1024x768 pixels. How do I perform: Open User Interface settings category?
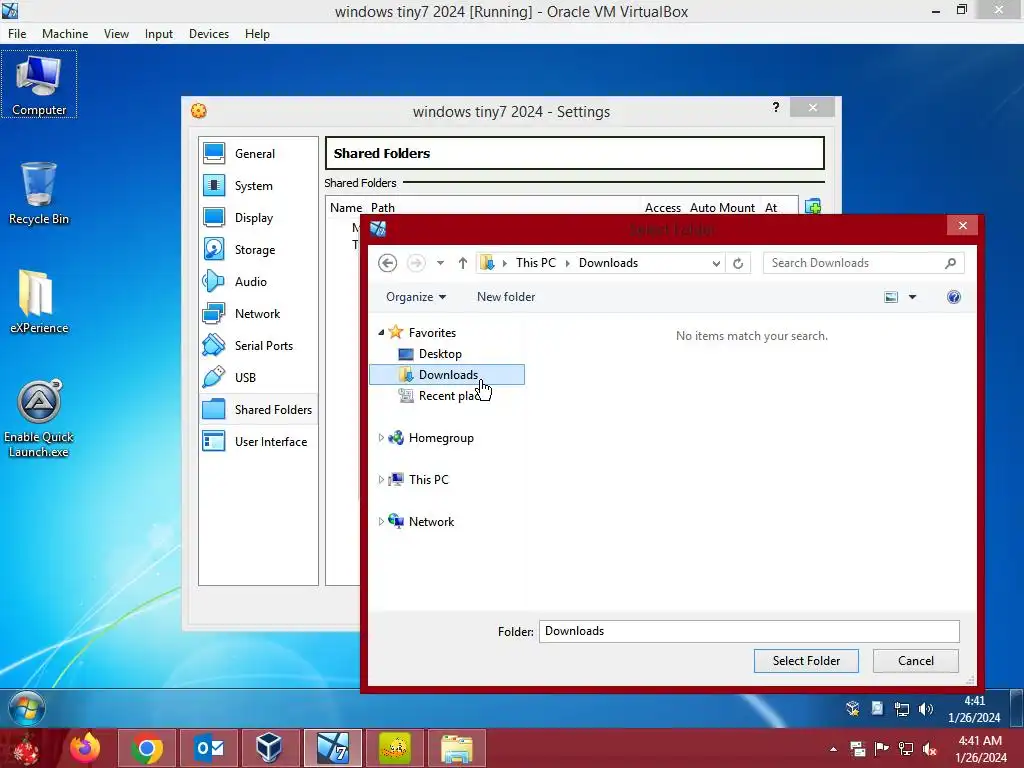[258, 441]
